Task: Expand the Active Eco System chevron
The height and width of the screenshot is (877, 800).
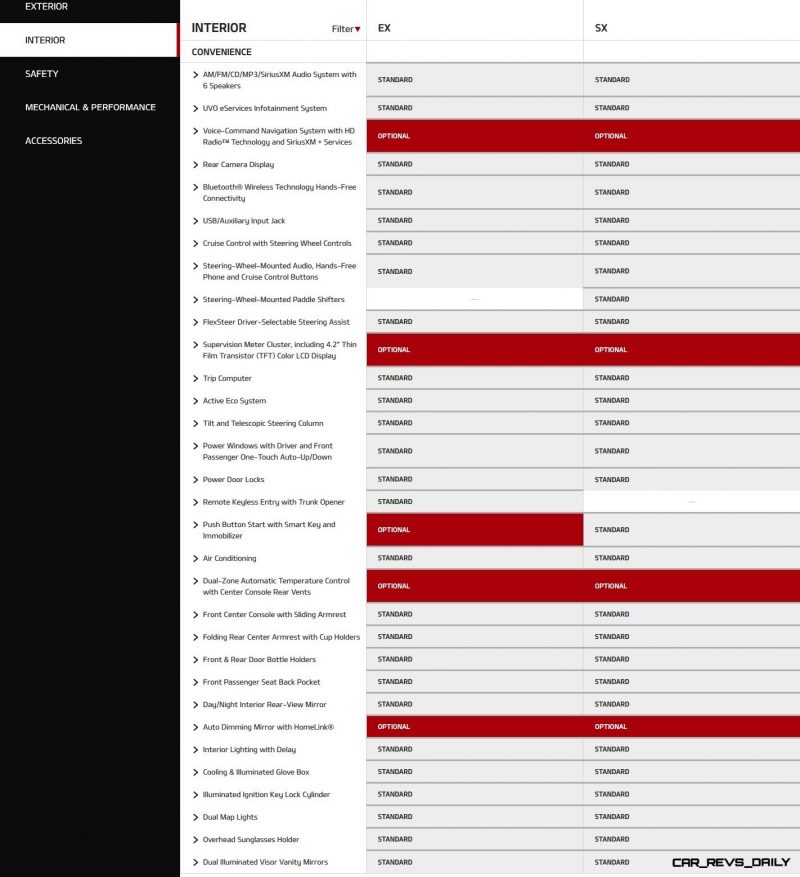Action: 195,401
